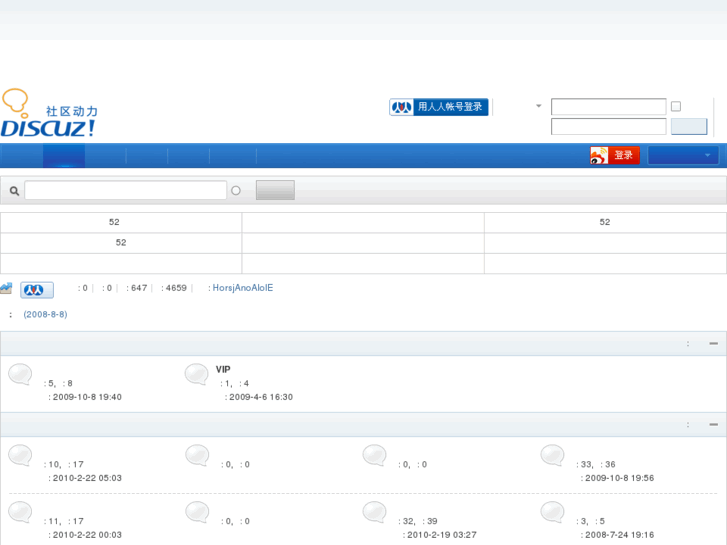Click the magnifier search icon
This screenshot has width=727, height=545.
[x=14, y=191]
